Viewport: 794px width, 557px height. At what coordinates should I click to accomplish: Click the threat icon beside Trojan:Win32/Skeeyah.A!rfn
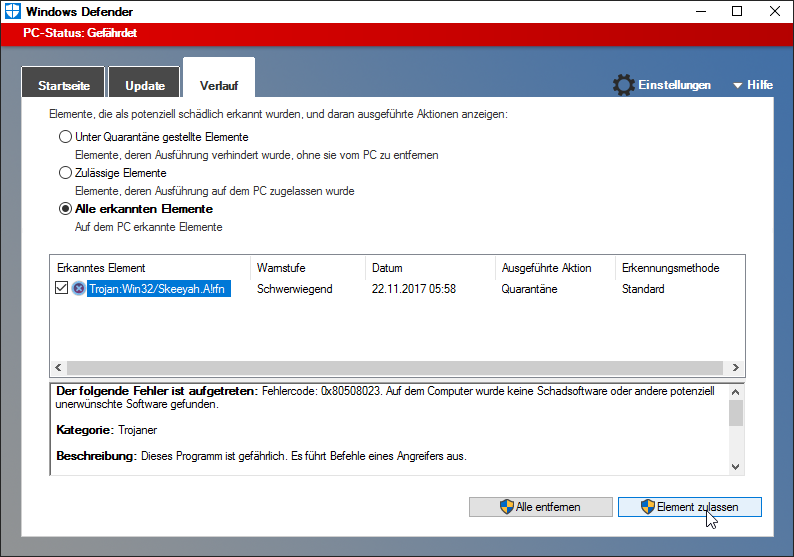tap(78, 289)
